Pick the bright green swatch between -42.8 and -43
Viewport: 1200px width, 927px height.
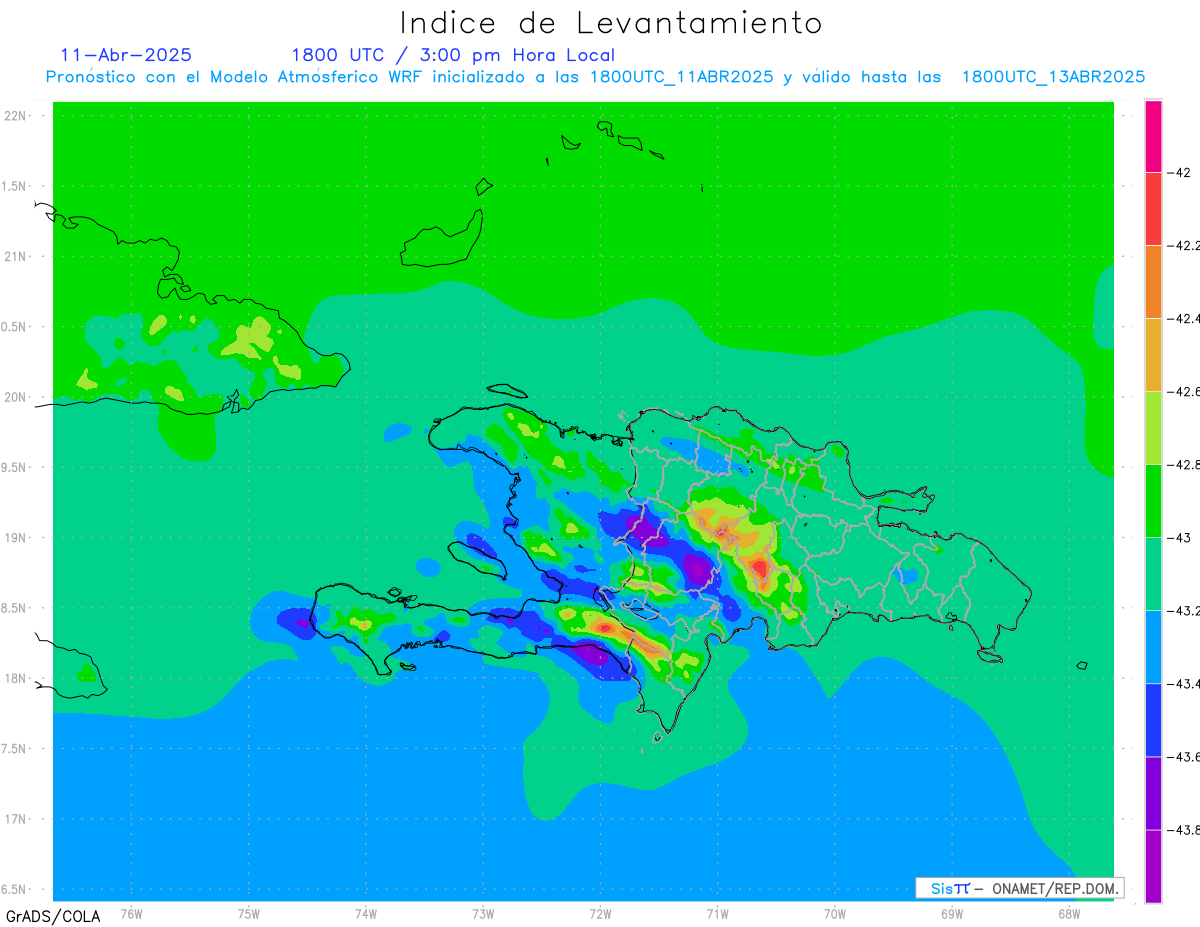(1153, 500)
